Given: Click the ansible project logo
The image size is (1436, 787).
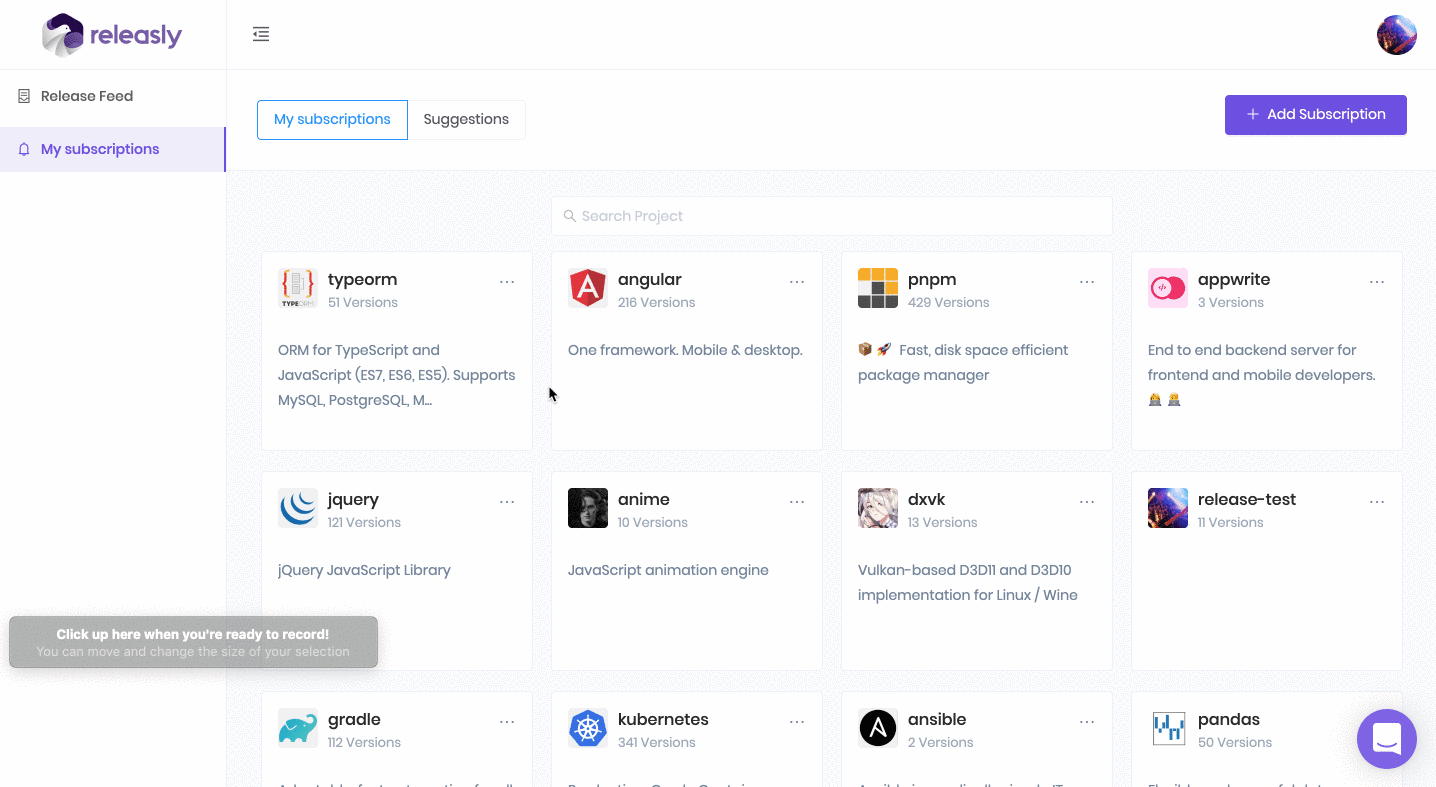Looking at the screenshot, I should [878, 728].
